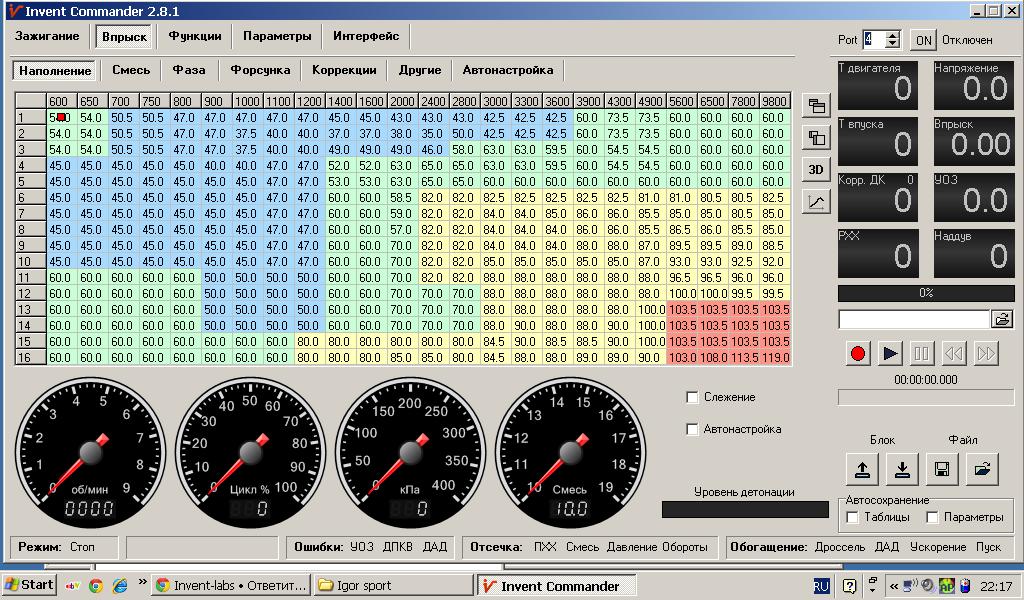Image resolution: width=1024 pixels, height=600 pixels.
Task: Upload data to block with up arrow
Action: 862,469
